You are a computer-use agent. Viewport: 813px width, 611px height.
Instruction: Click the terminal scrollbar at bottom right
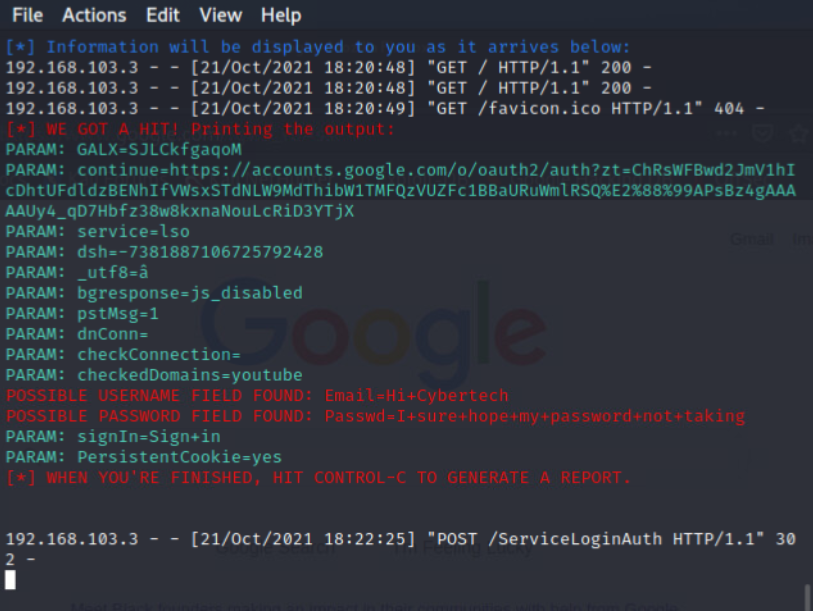tap(807, 597)
